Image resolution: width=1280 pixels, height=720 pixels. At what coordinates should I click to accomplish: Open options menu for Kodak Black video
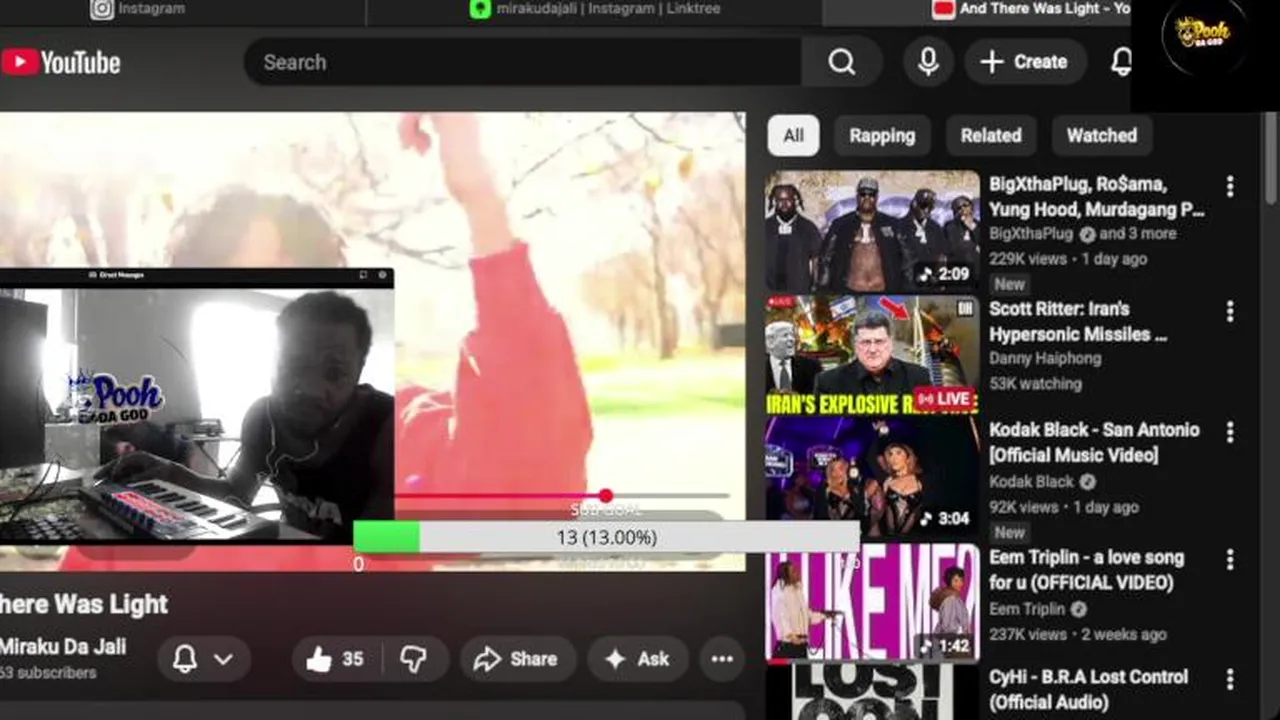click(x=1230, y=432)
